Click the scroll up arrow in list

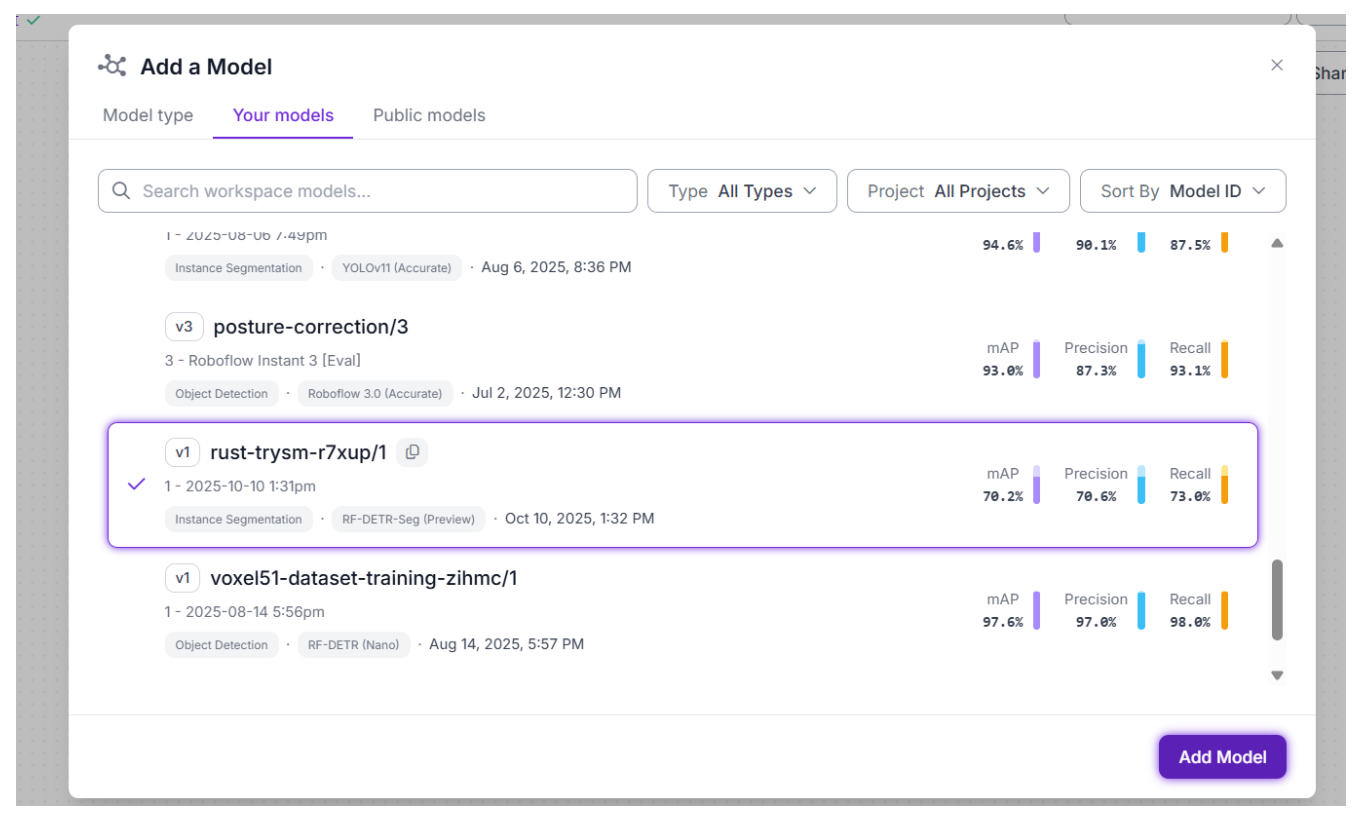pyautogui.click(x=1277, y=243)
